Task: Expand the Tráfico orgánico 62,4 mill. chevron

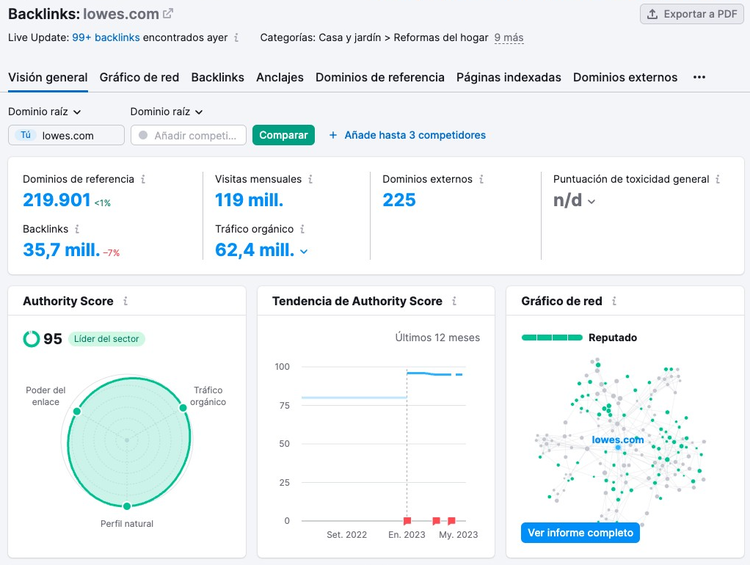Action: click(304, 251)
